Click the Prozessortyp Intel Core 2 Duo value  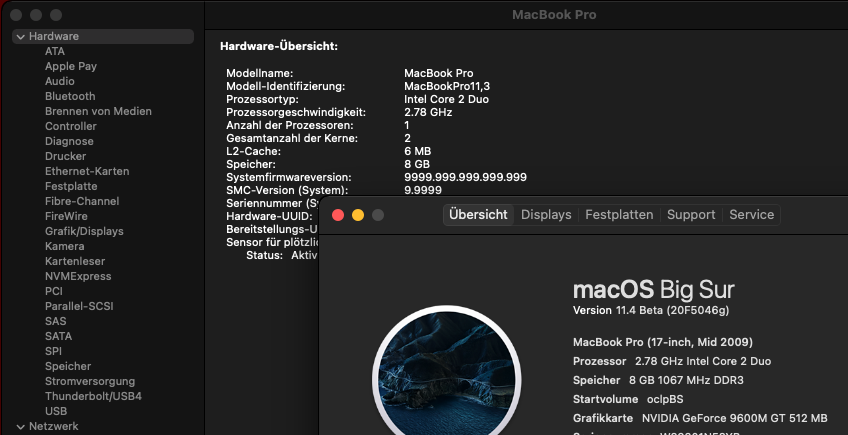(446, 100)
